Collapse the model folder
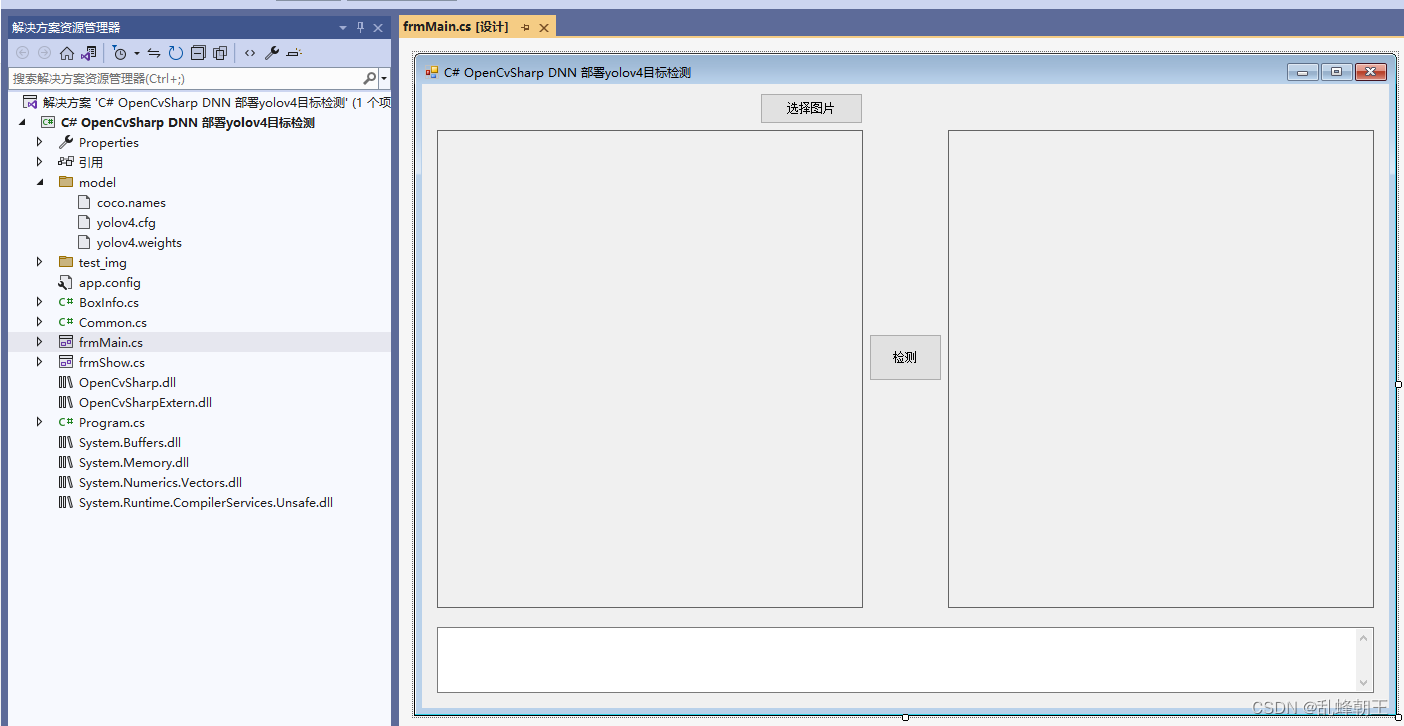 pyautogui.click(x=40, y=182)
